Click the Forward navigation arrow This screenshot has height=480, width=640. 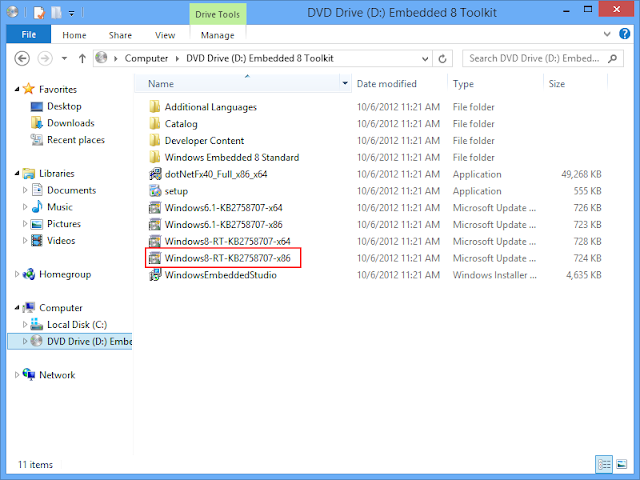point(45,58)
